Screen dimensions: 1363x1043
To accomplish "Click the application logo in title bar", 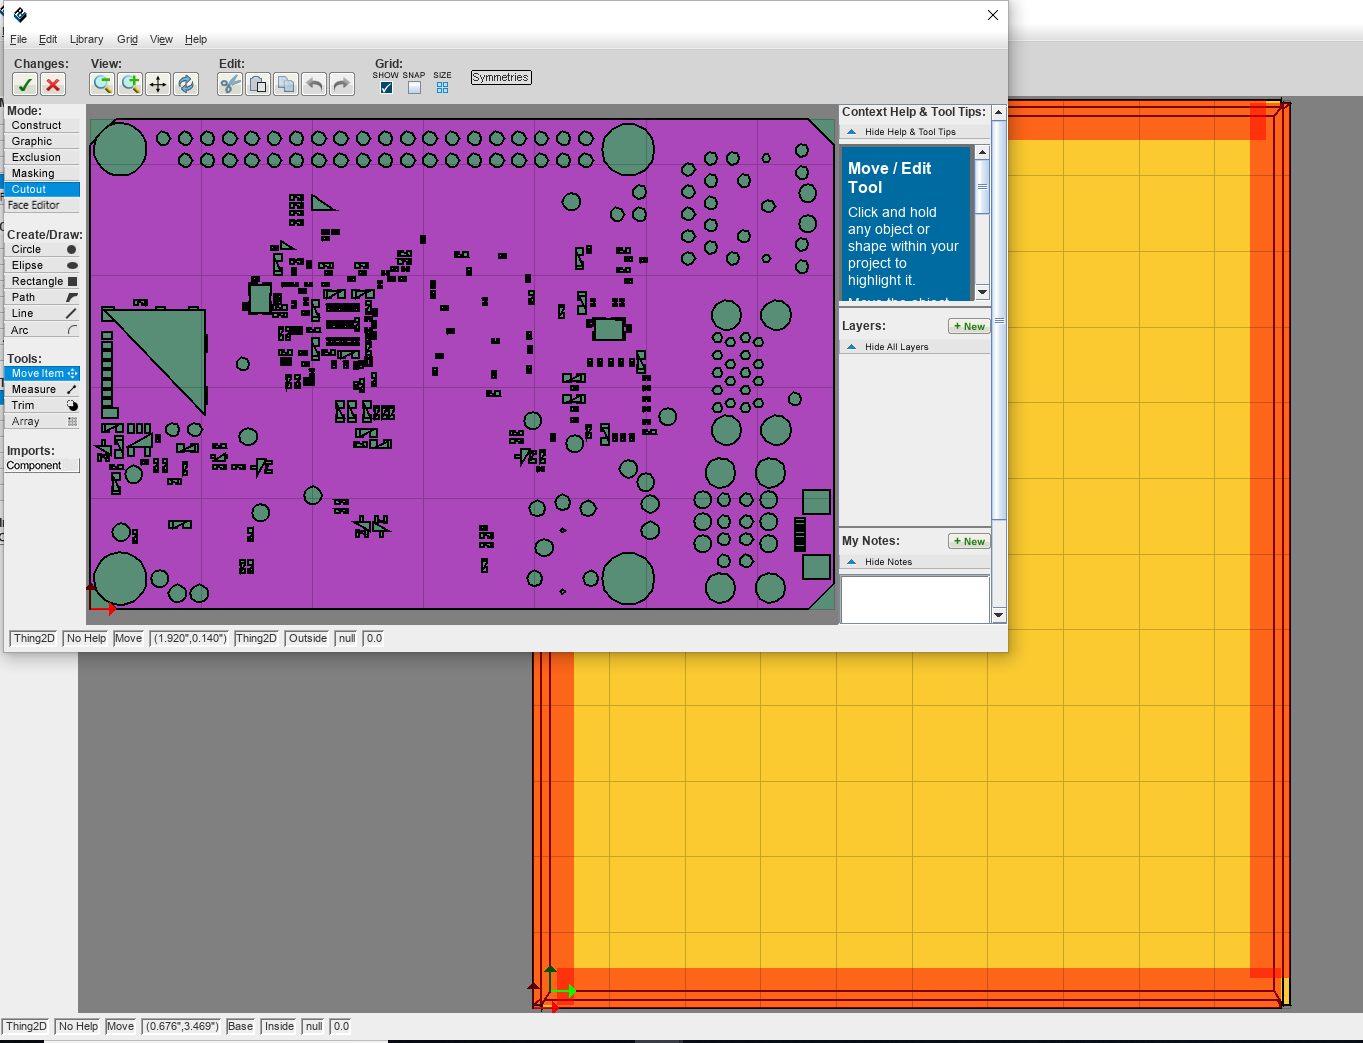I will (20, 15).
